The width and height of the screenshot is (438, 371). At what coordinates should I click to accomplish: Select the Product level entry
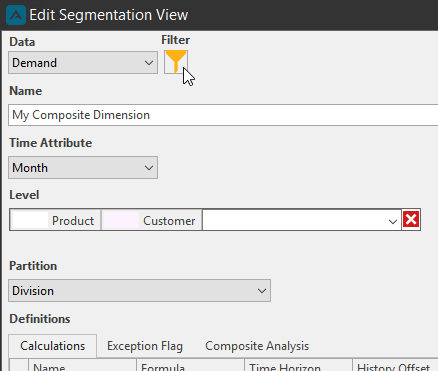click(56, 220)
